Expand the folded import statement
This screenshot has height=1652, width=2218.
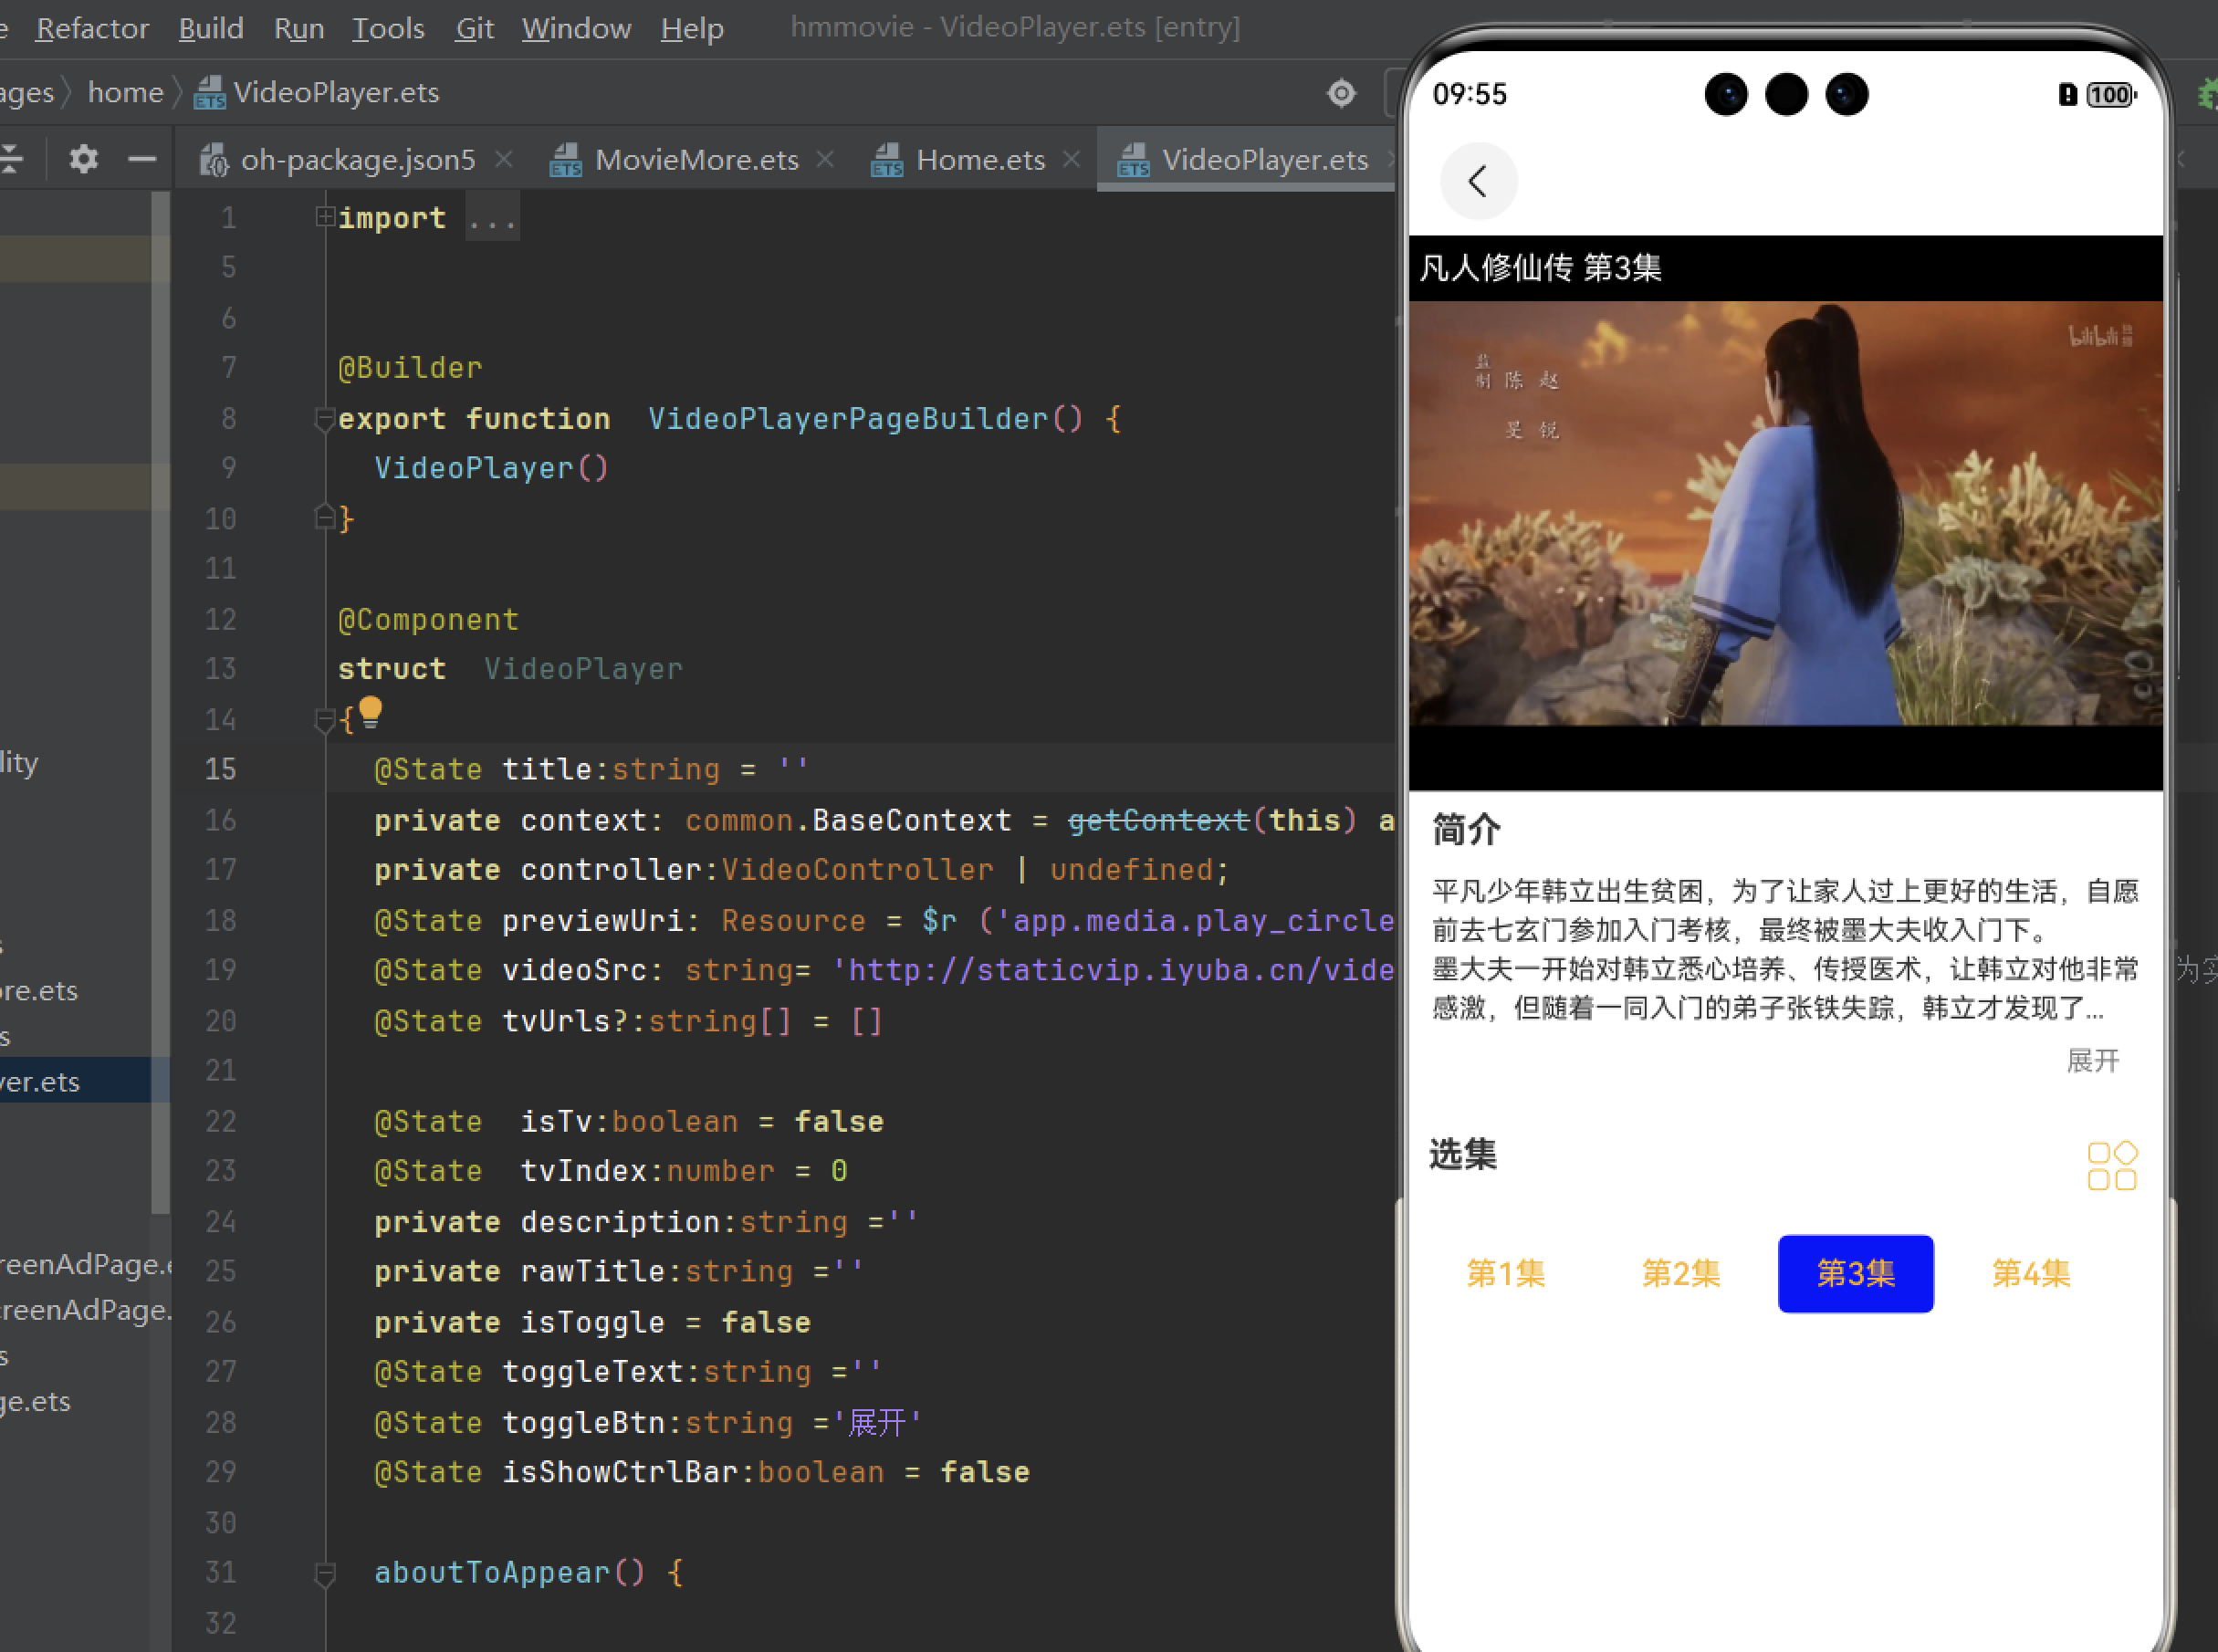[x=324, y=217]
